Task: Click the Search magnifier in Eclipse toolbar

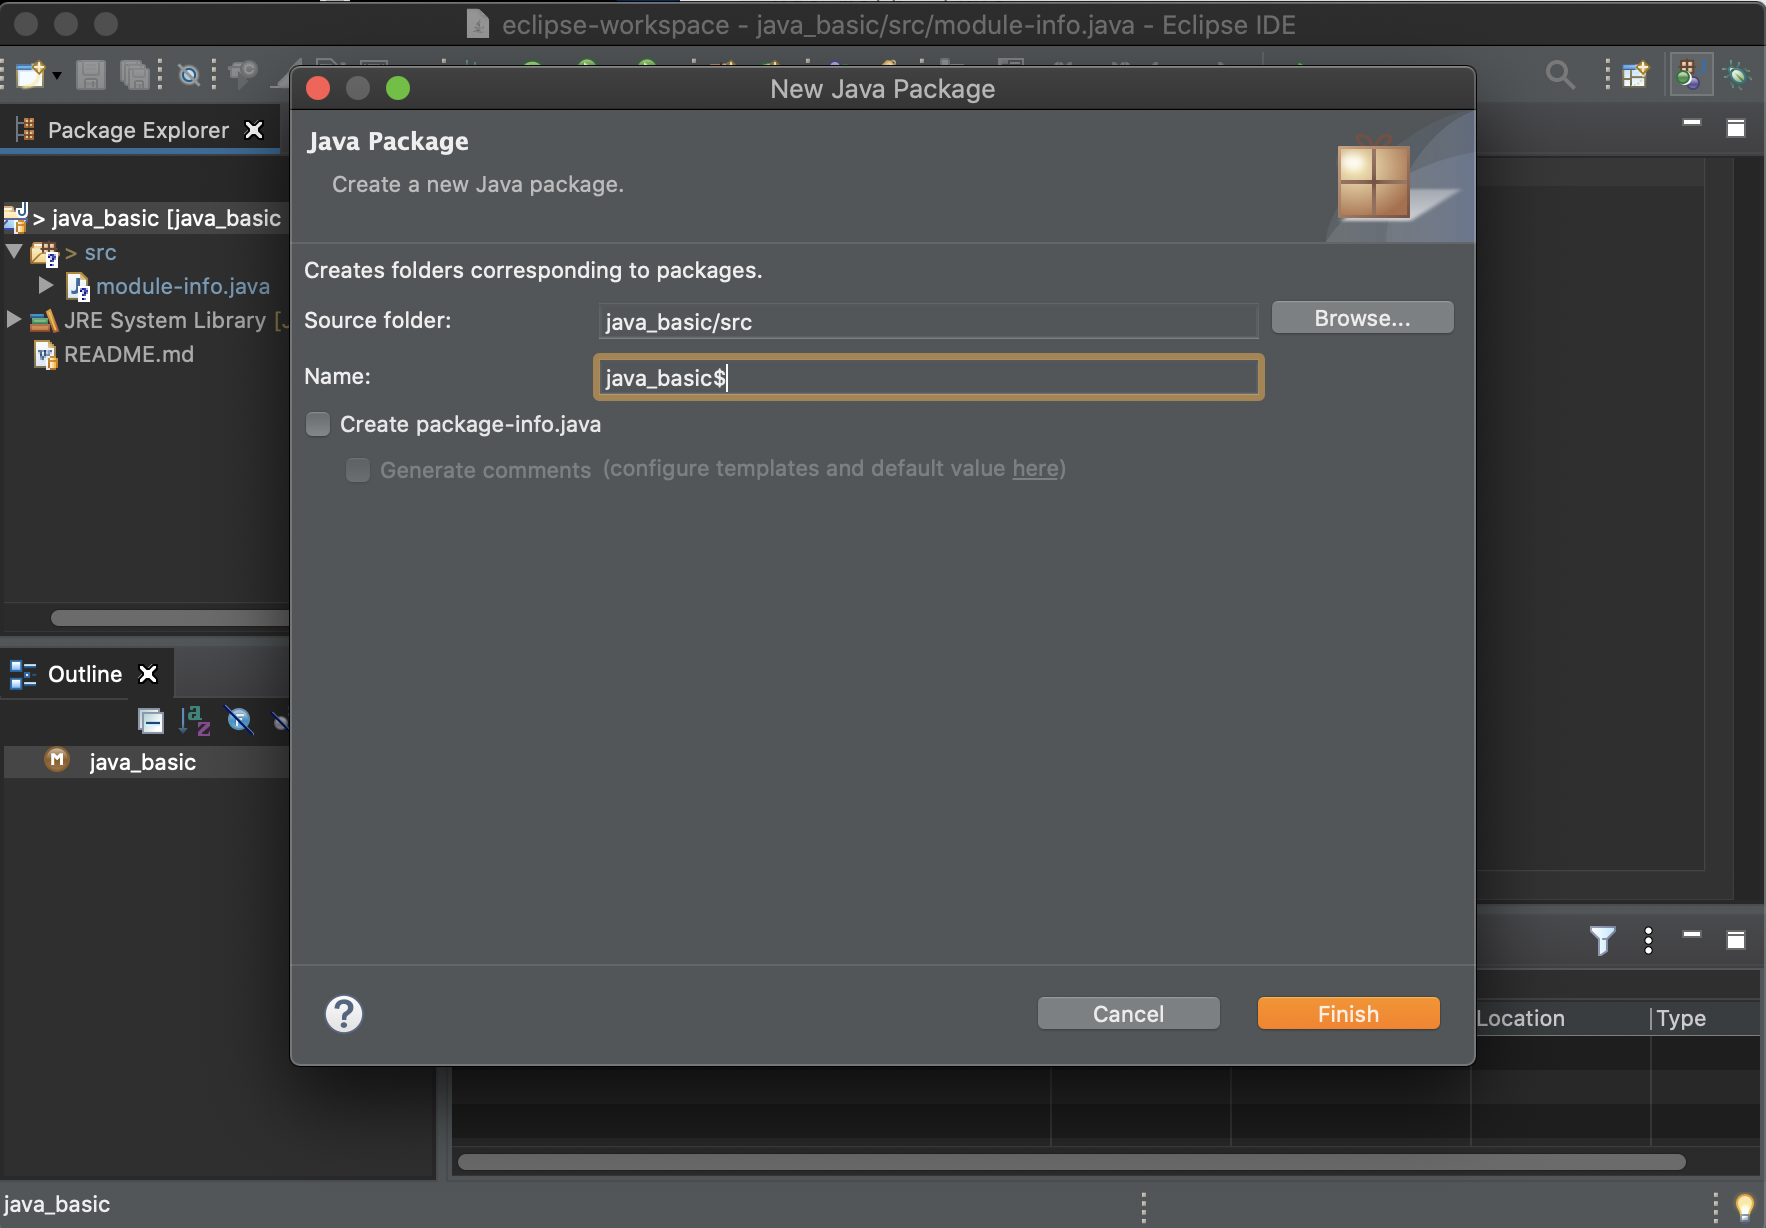Action: click(x=1560, y=74)
